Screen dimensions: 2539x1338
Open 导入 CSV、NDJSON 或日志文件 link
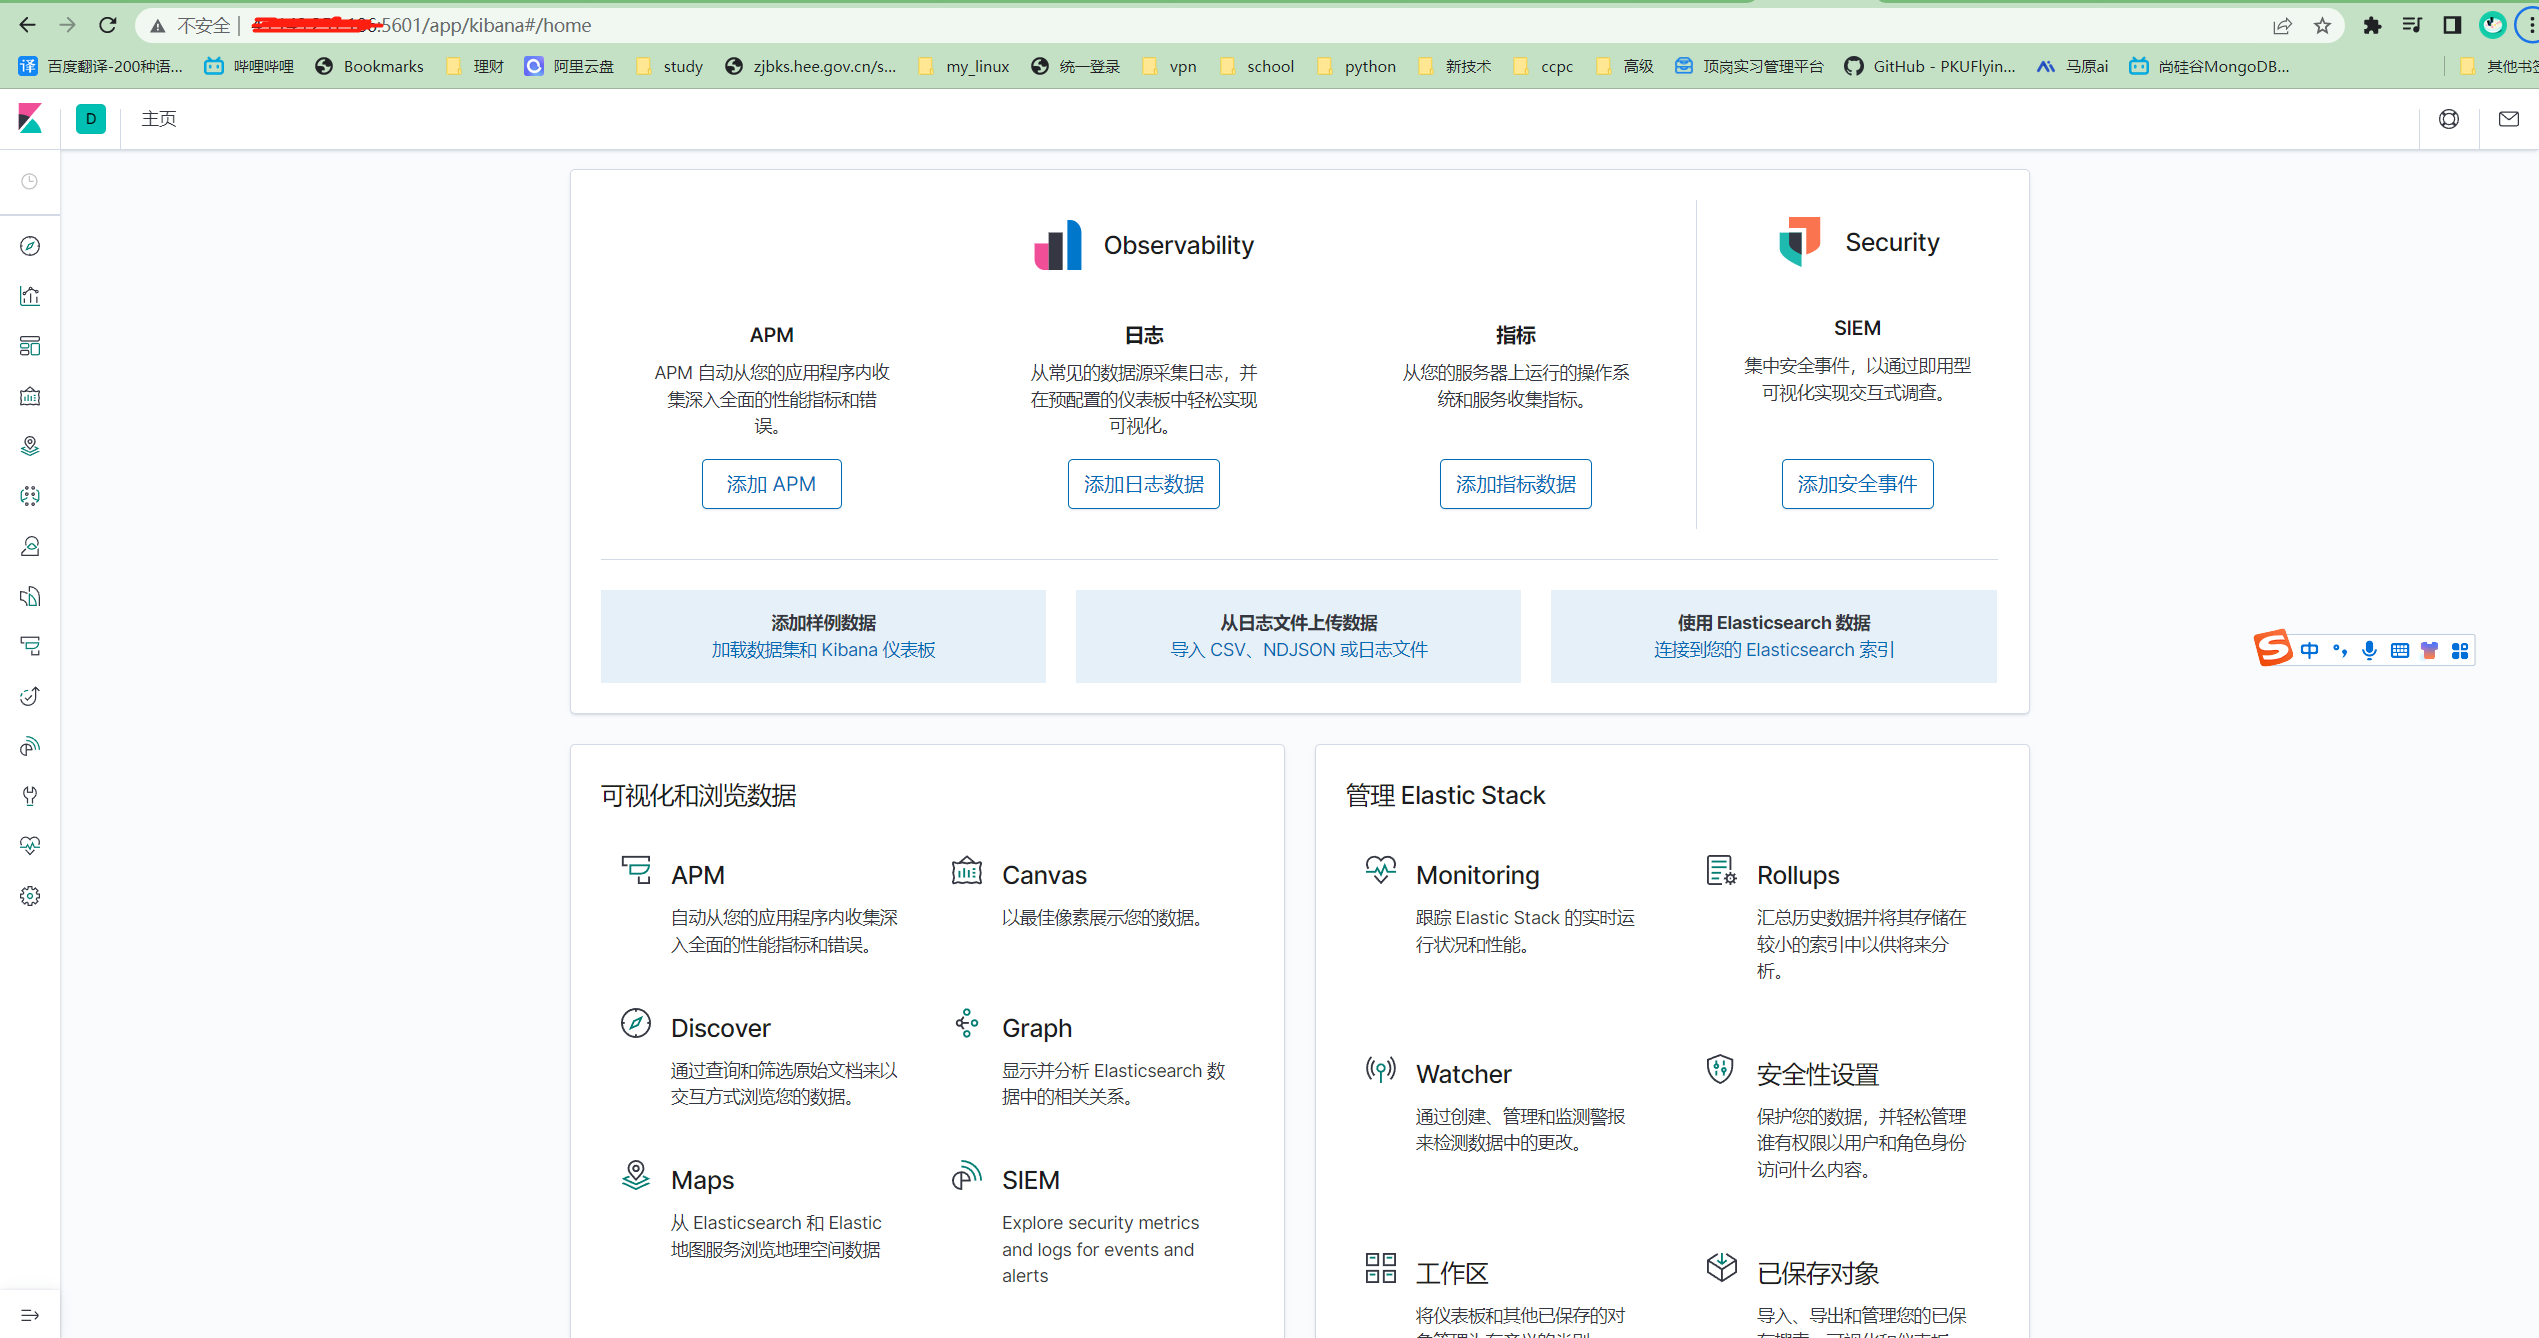[x=1298, y=650]
